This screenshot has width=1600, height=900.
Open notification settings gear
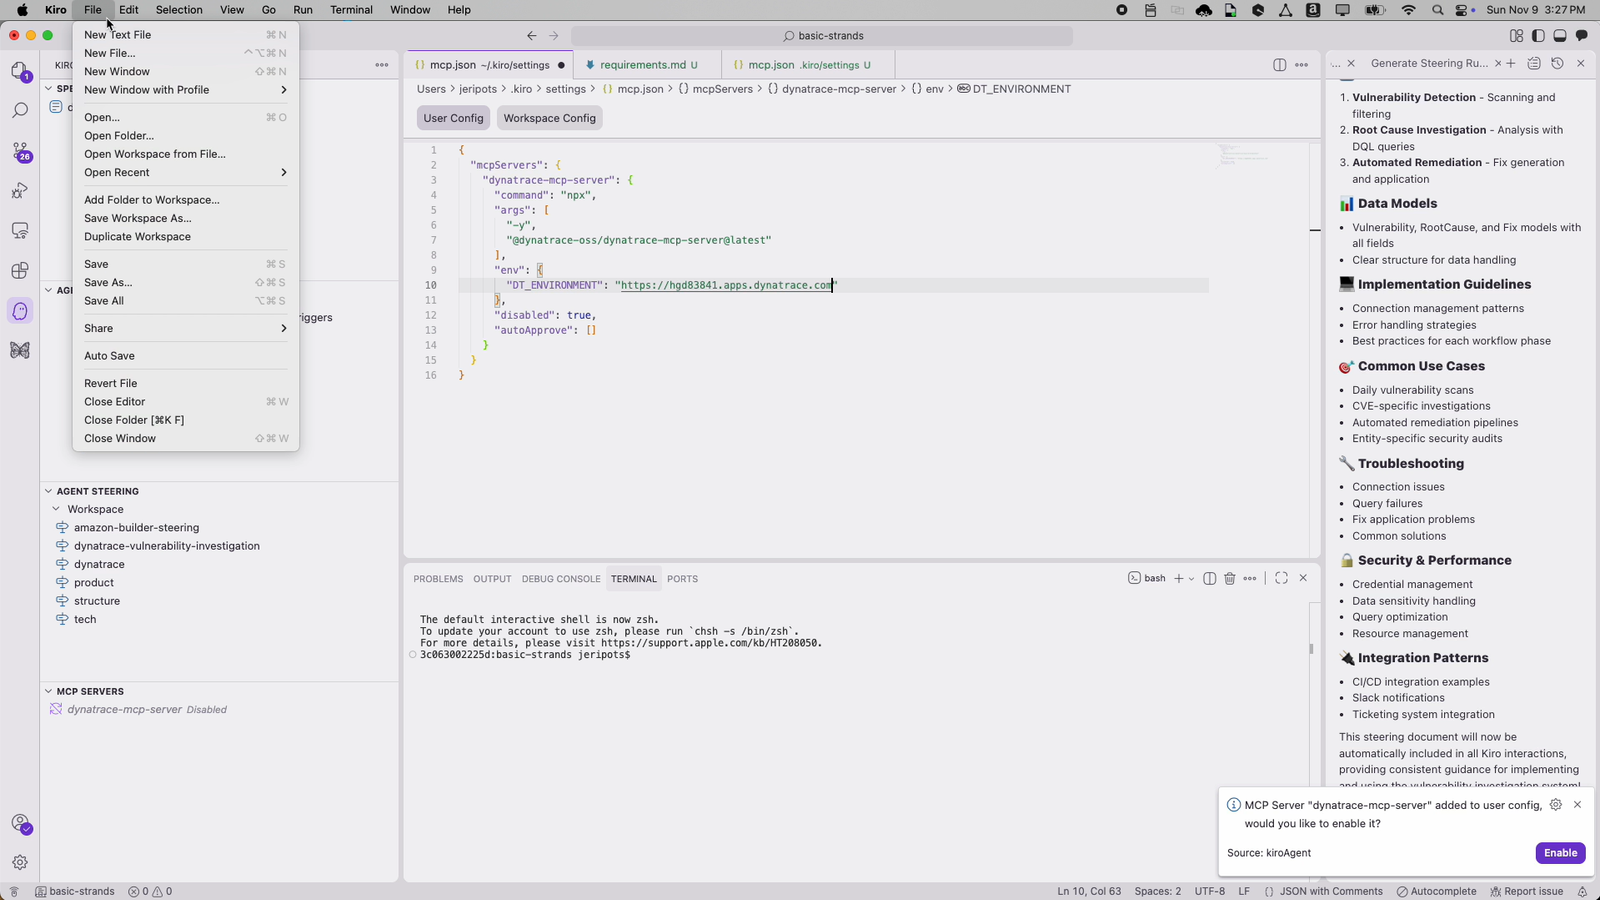pyautogui.click(x=1555, y=804)
